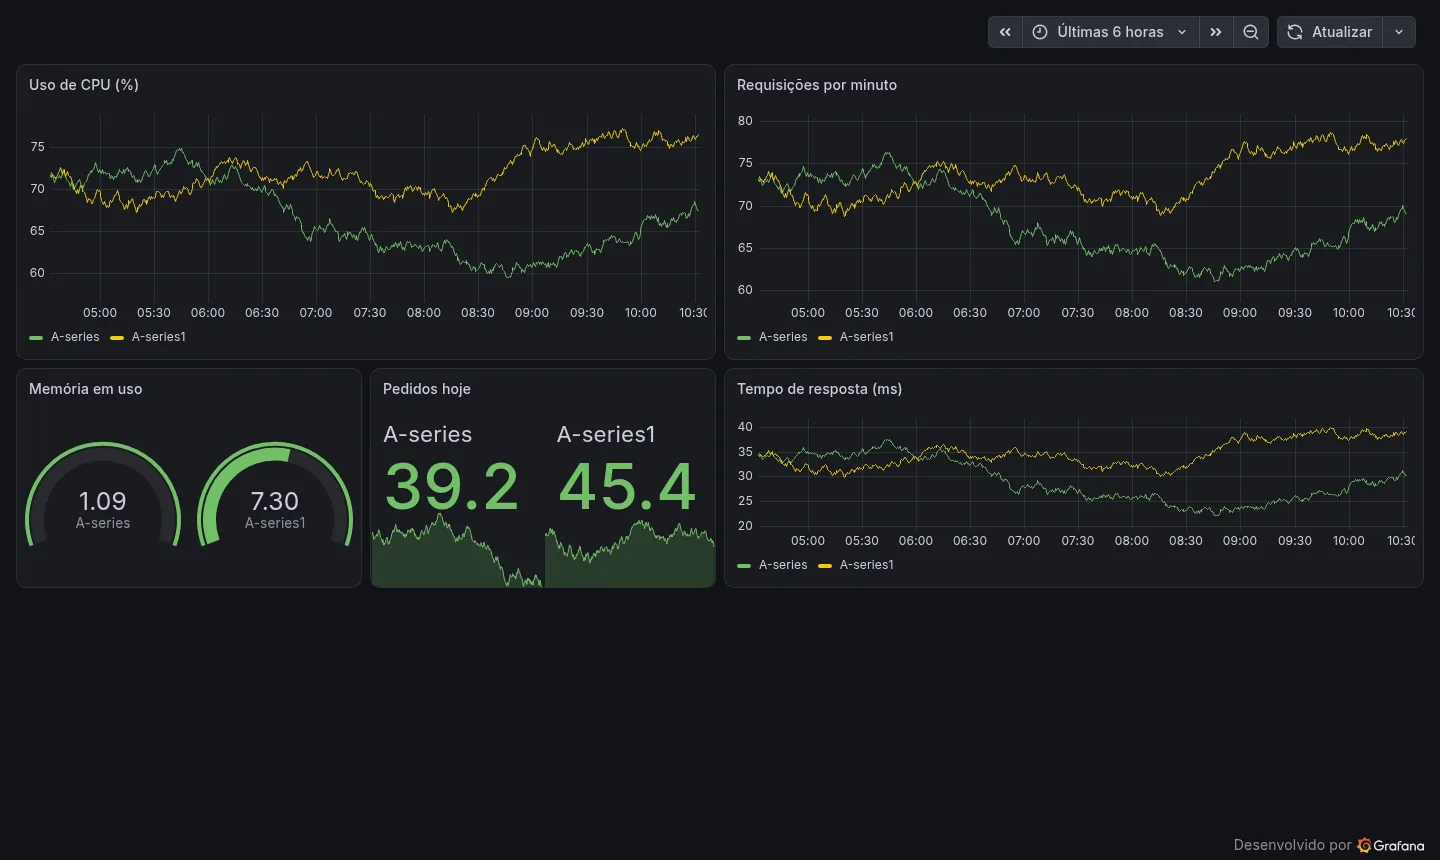The image size is (1440, 860).
Task: Click the 'Tempo de resposta (ms)' panel title
Action: 819,389
